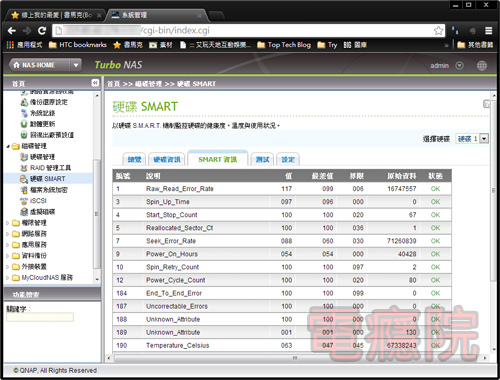Click the horizontal scrollbar under the table
Viewport: 500px width, 380px height.
click(295, 358)
